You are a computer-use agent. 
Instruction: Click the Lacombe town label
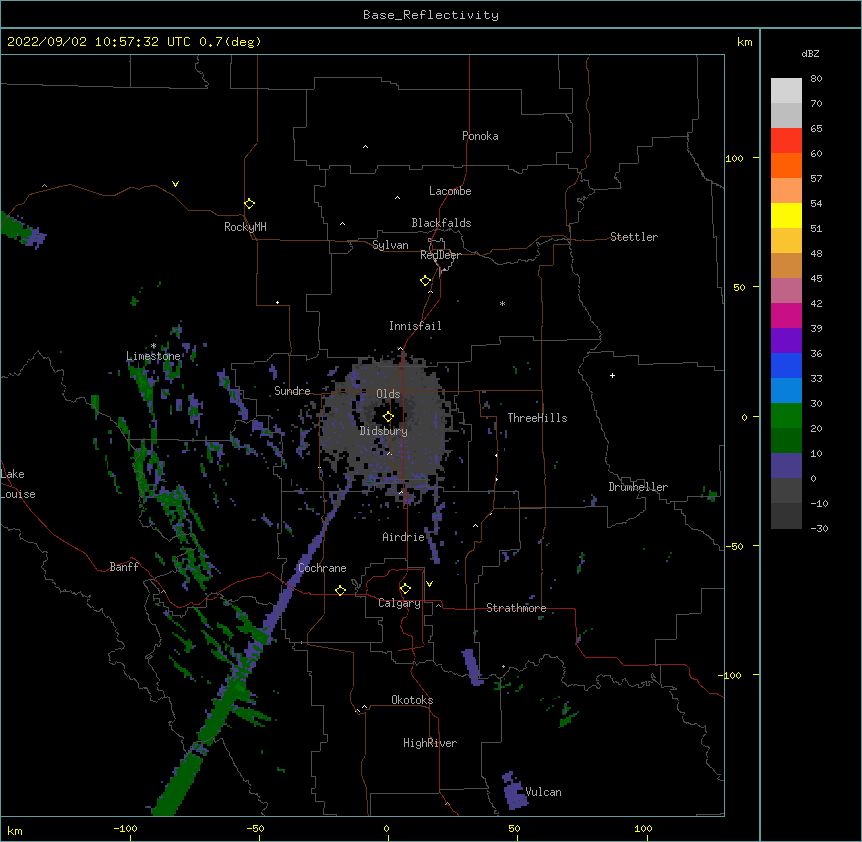pyautogui.click(x=450, y=191)
